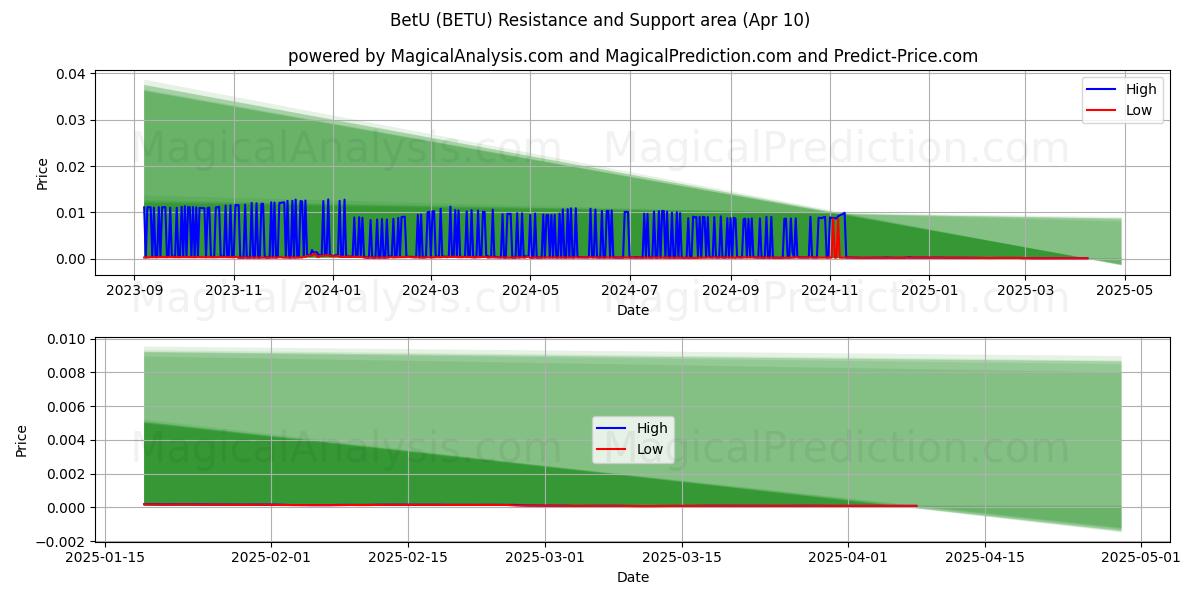The image size is (1200, 600).
Task: Click the chart title 'BetU (BETU) Resistance and Support area'
Action: click(x=598, y=20)
